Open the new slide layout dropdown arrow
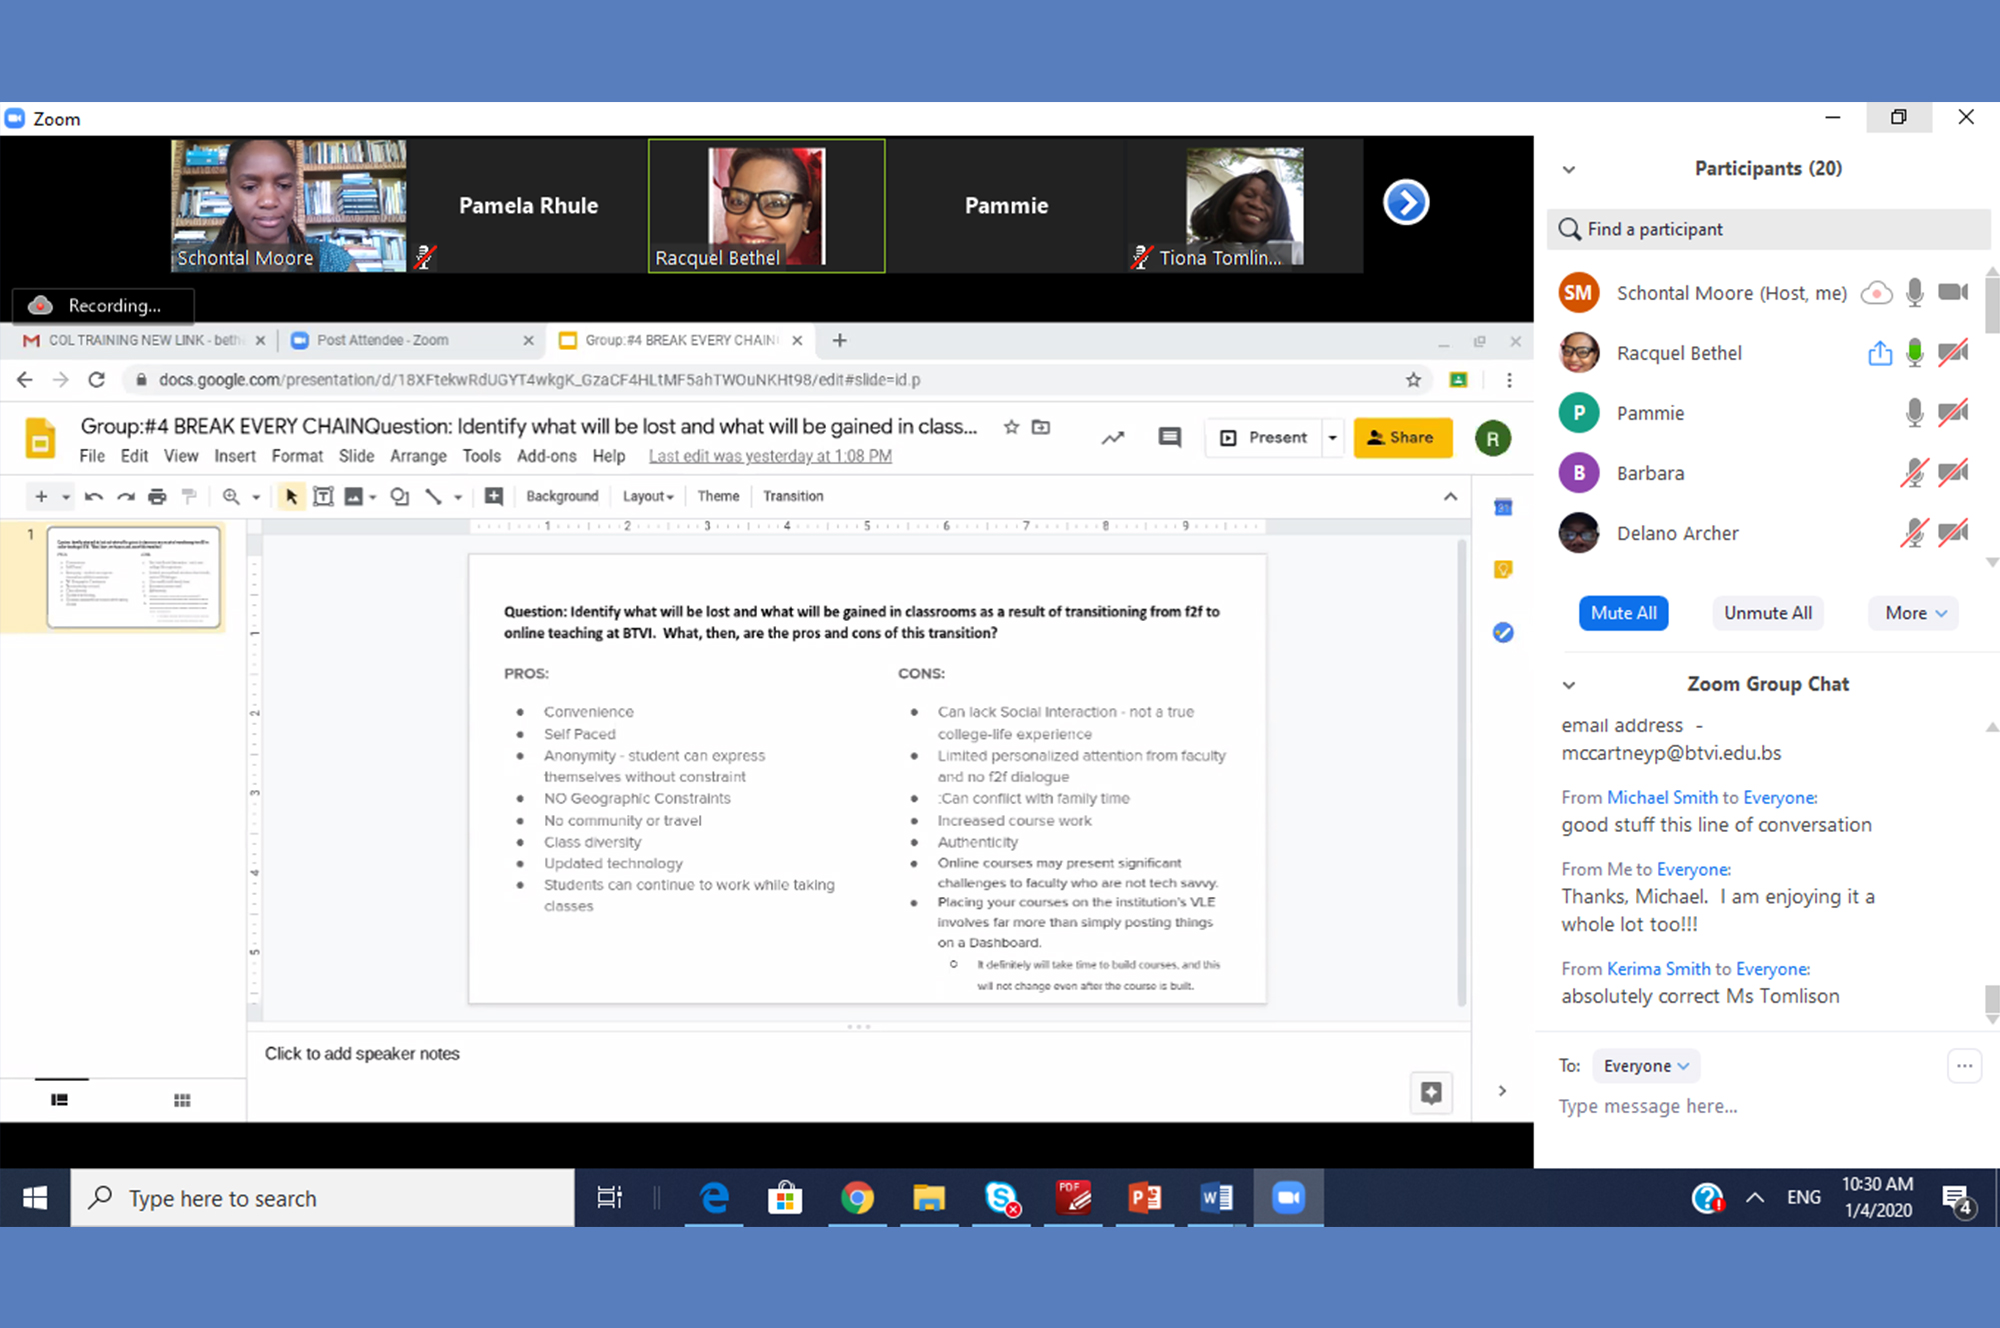 pyautogui.click(x=66, y=496)
